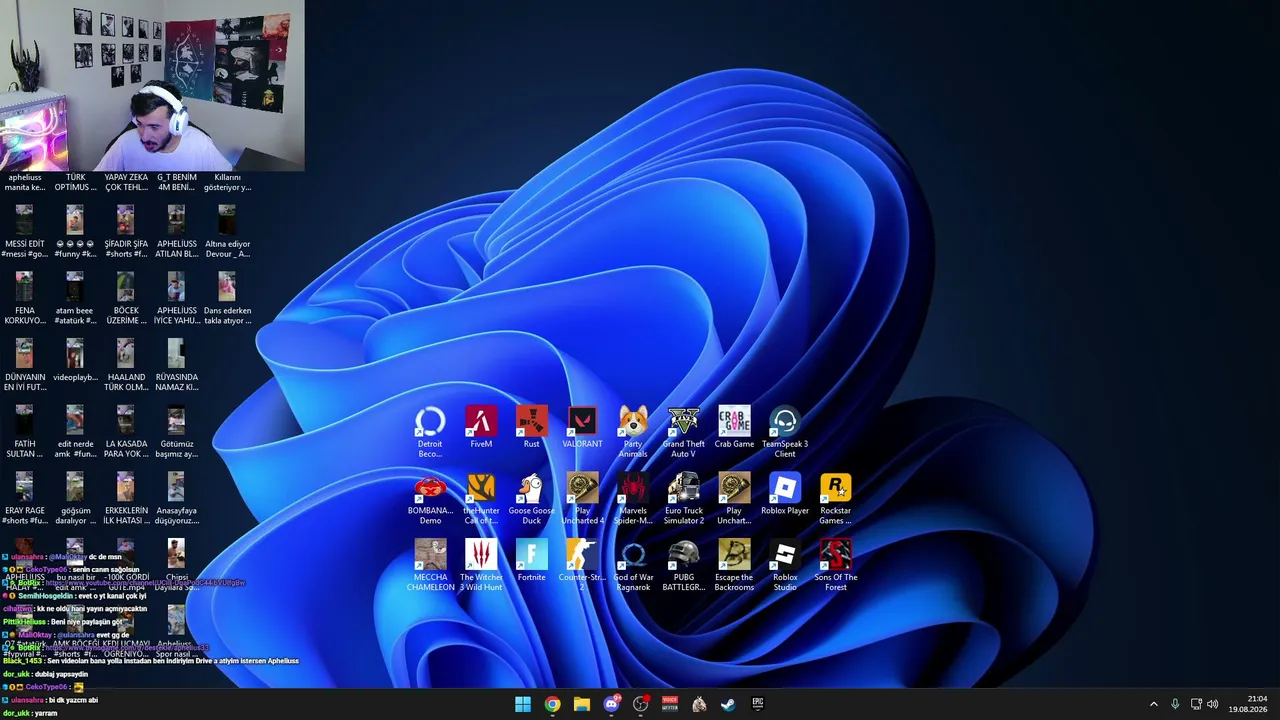Screen dimensions: 1280x720
Task: Launch the TeamSpeak 3 Client shortcut
Action: [785, 432]
